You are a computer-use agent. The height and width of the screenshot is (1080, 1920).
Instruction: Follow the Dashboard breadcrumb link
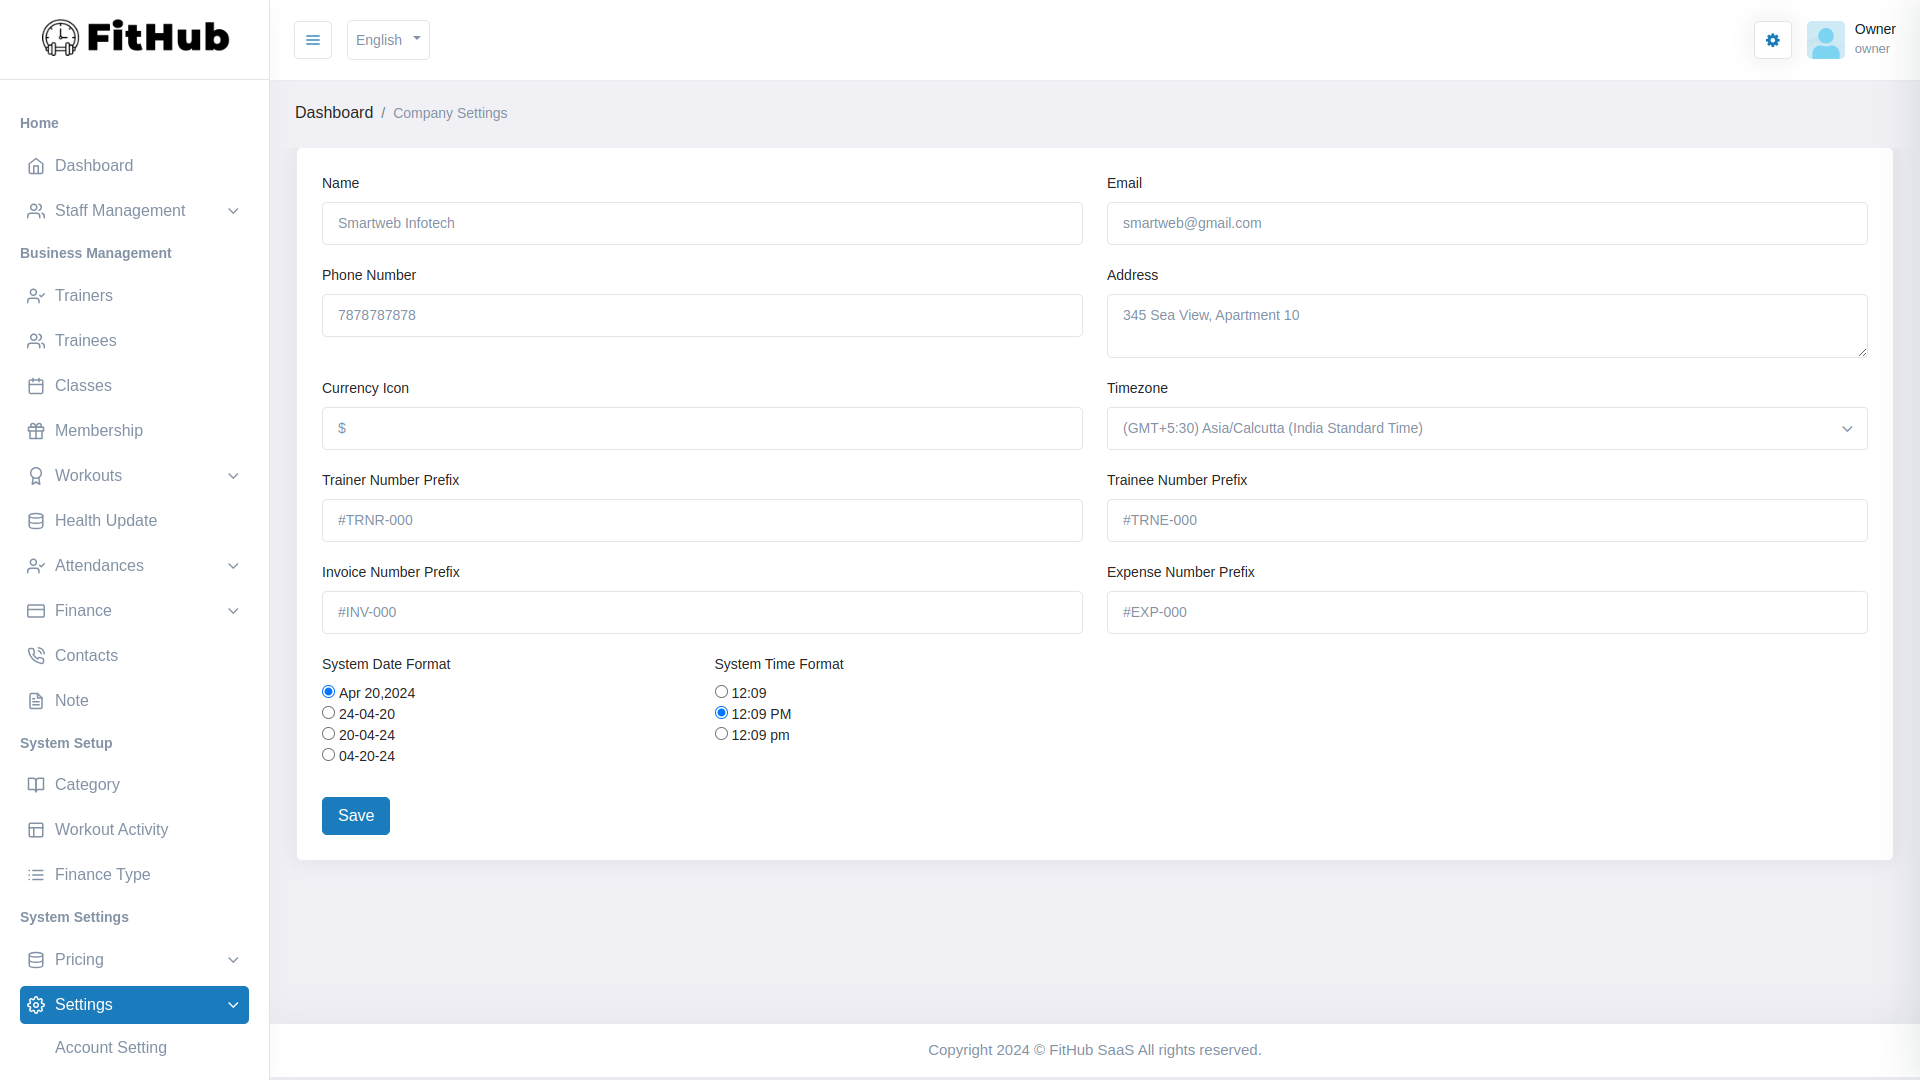(334, 113)
